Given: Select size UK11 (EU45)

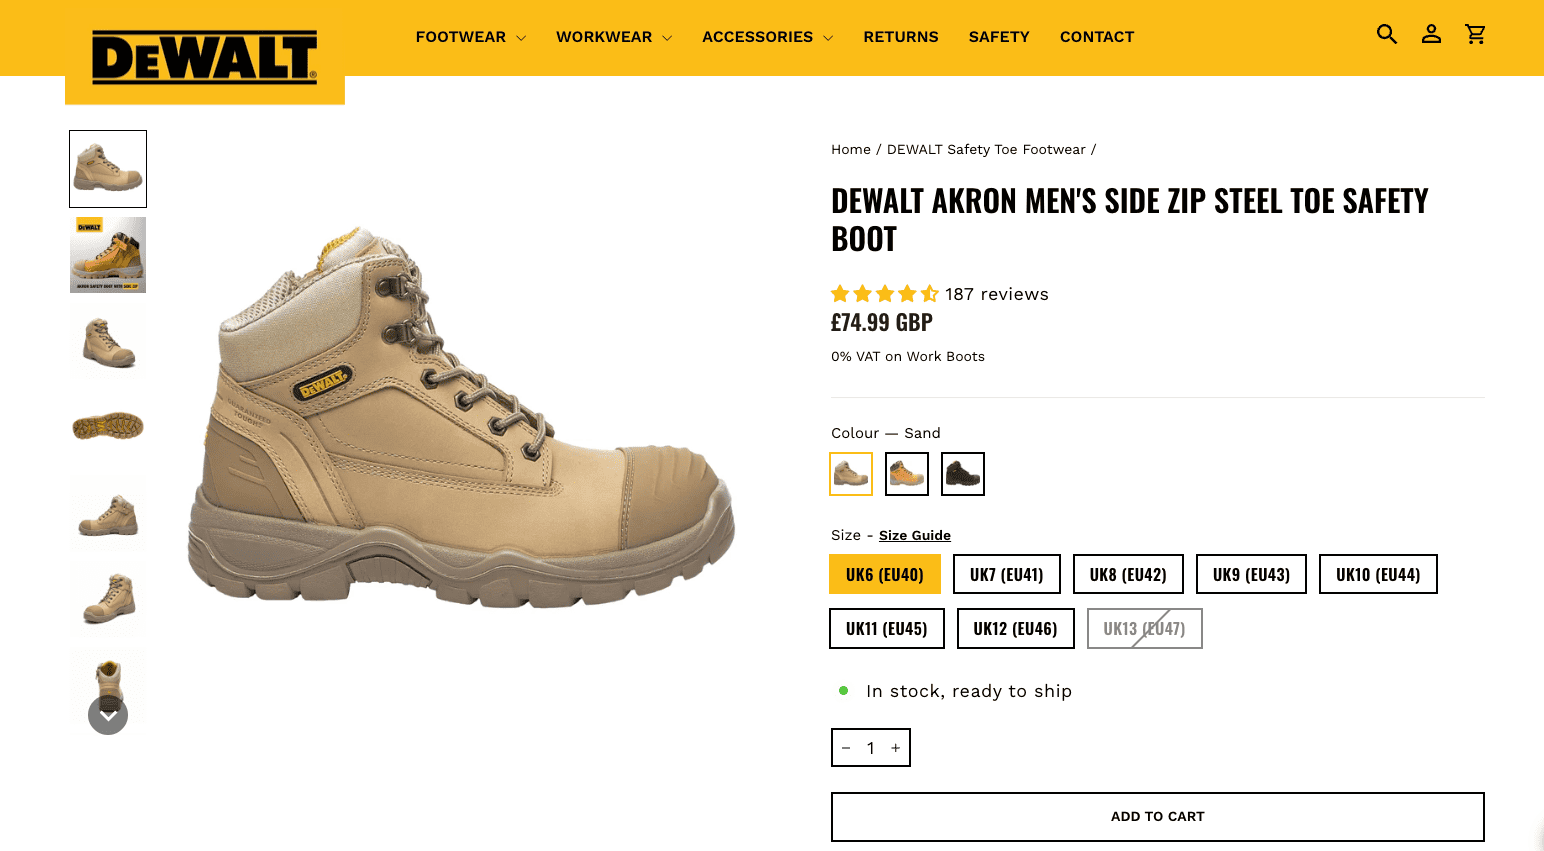Looking at the screenshot, I should 887,628.
